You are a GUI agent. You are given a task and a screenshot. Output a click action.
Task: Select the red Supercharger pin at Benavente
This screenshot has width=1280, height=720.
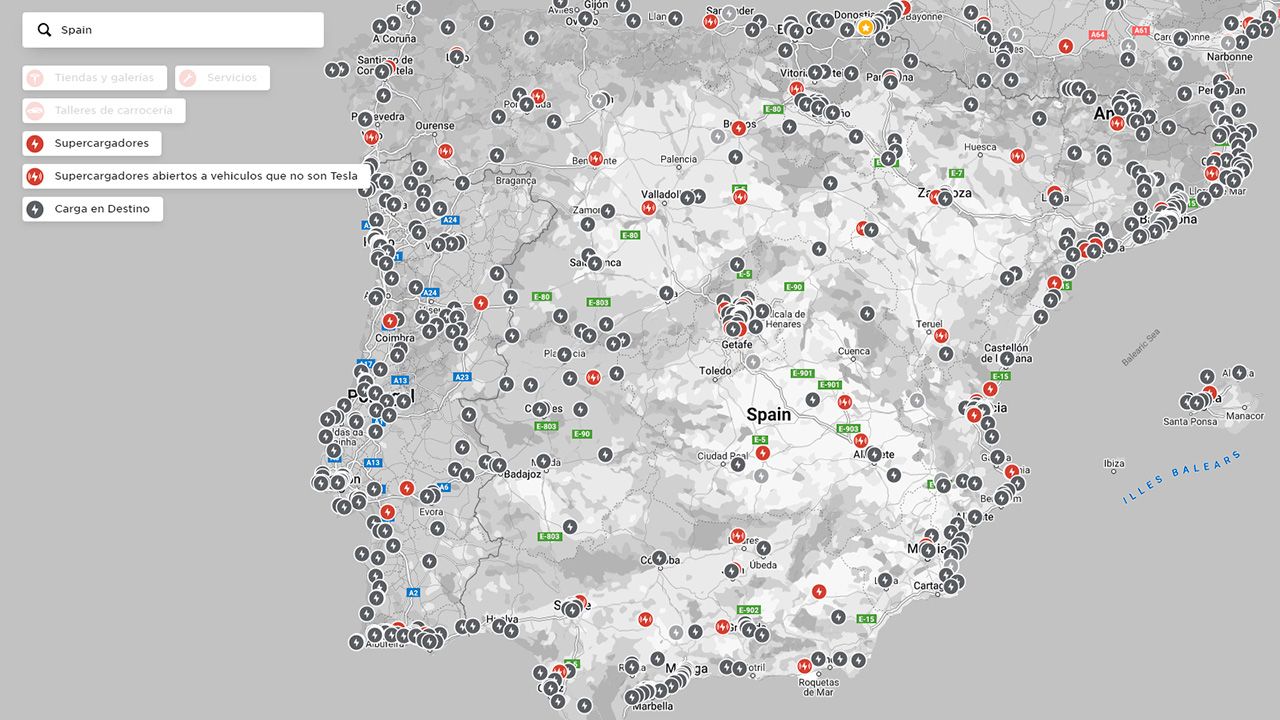[x=595, y=158]
